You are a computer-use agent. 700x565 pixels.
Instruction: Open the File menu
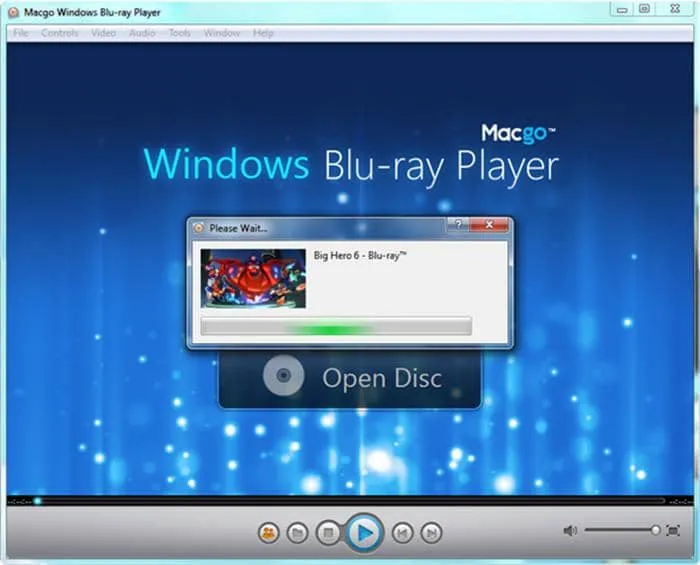pyautogui.click(x=21, y=33)
